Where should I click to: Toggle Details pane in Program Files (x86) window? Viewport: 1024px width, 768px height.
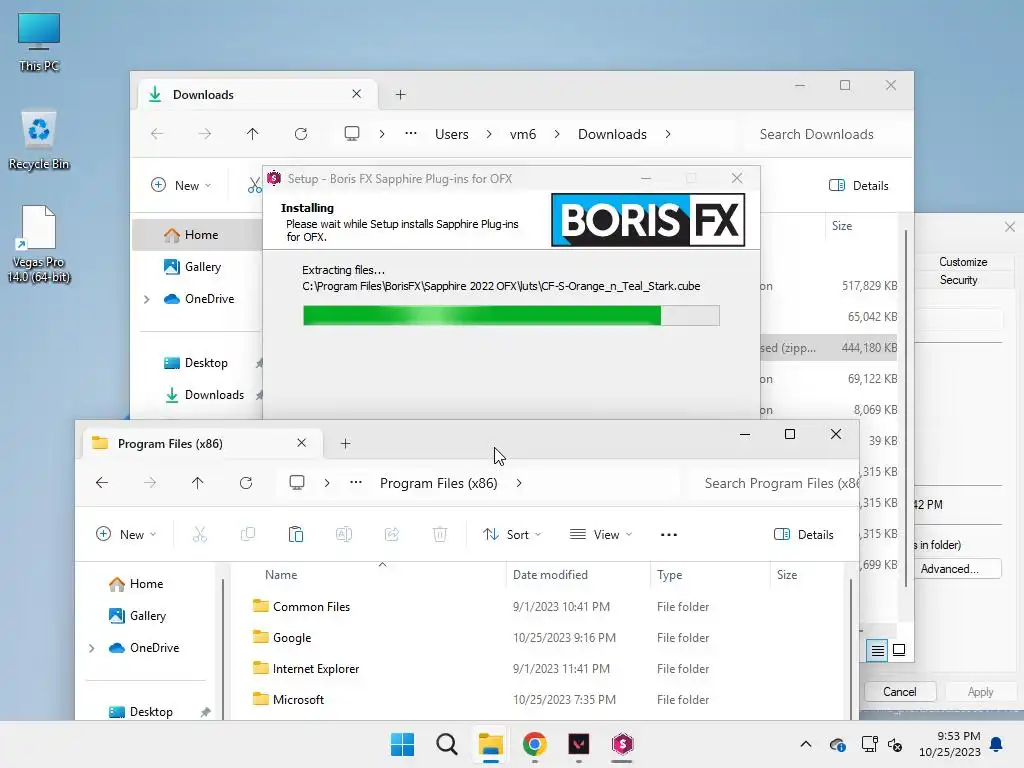[804, 534]
